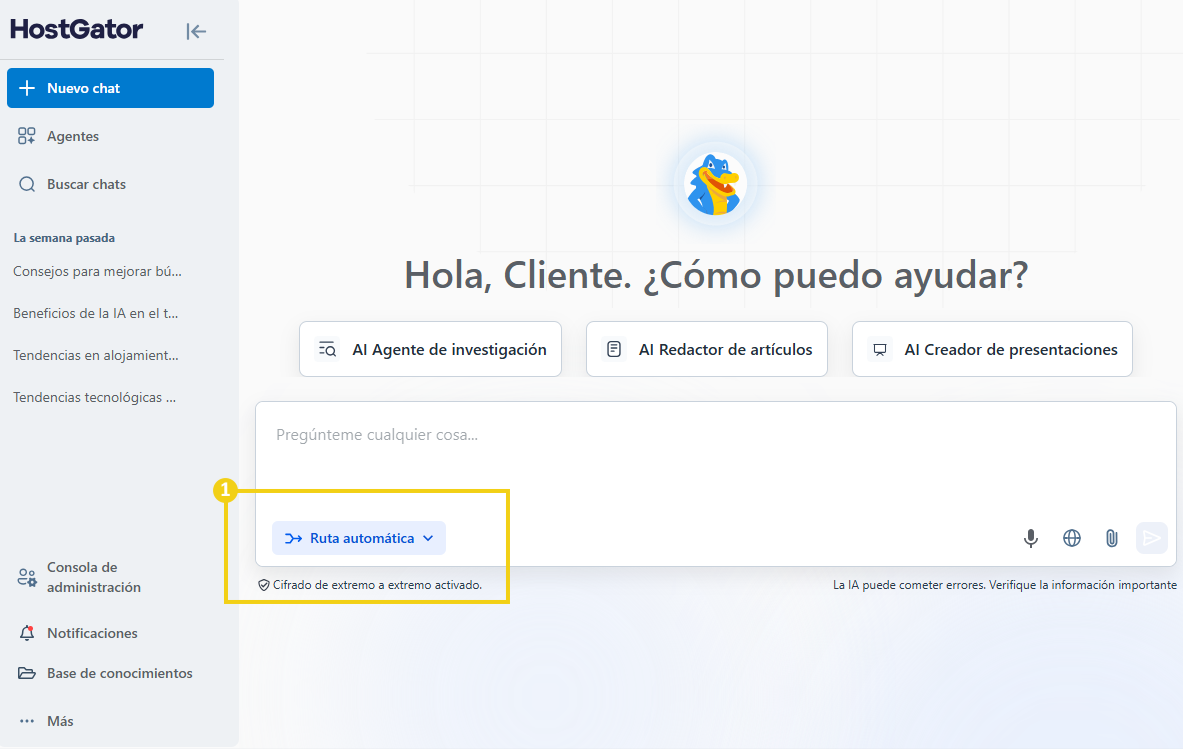Click the folder icon of Base de conocimientos

click(26, 673)
